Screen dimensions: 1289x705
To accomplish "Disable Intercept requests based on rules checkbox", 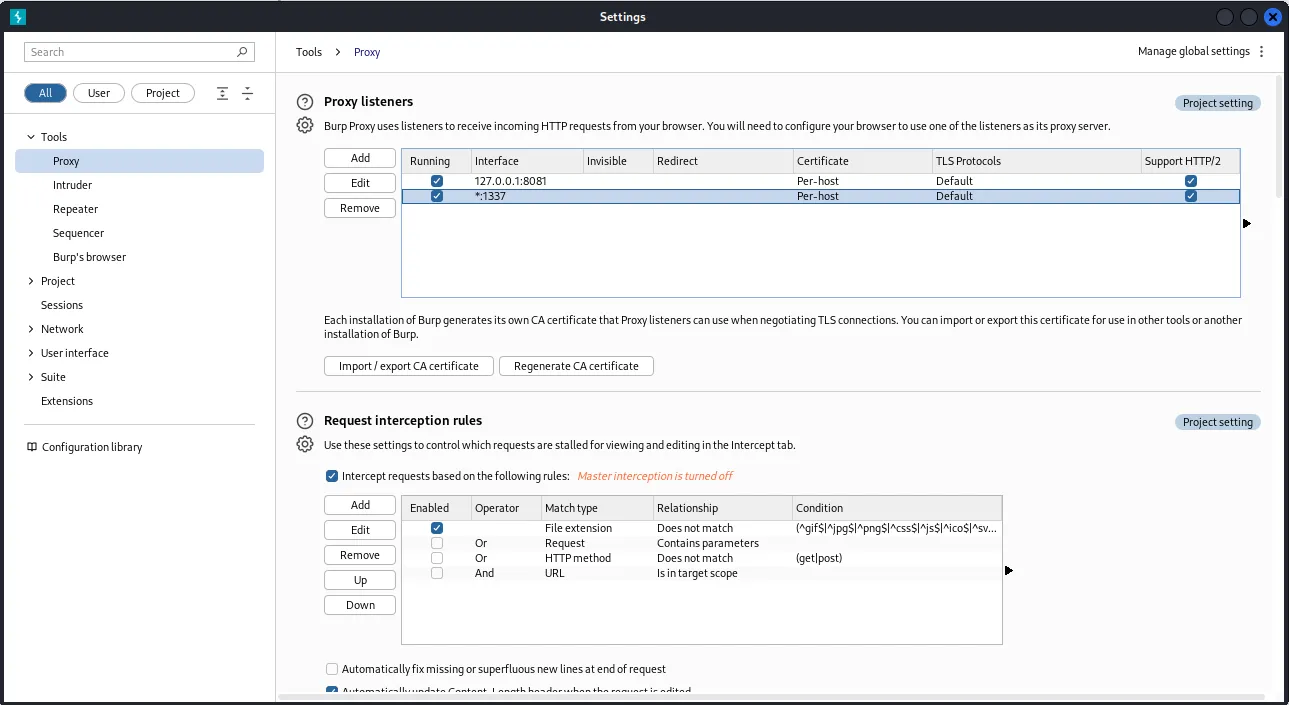I will [332, 476].
